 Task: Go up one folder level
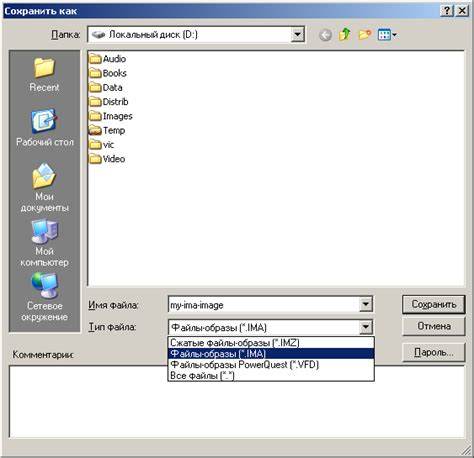click(x=345, y=34)
